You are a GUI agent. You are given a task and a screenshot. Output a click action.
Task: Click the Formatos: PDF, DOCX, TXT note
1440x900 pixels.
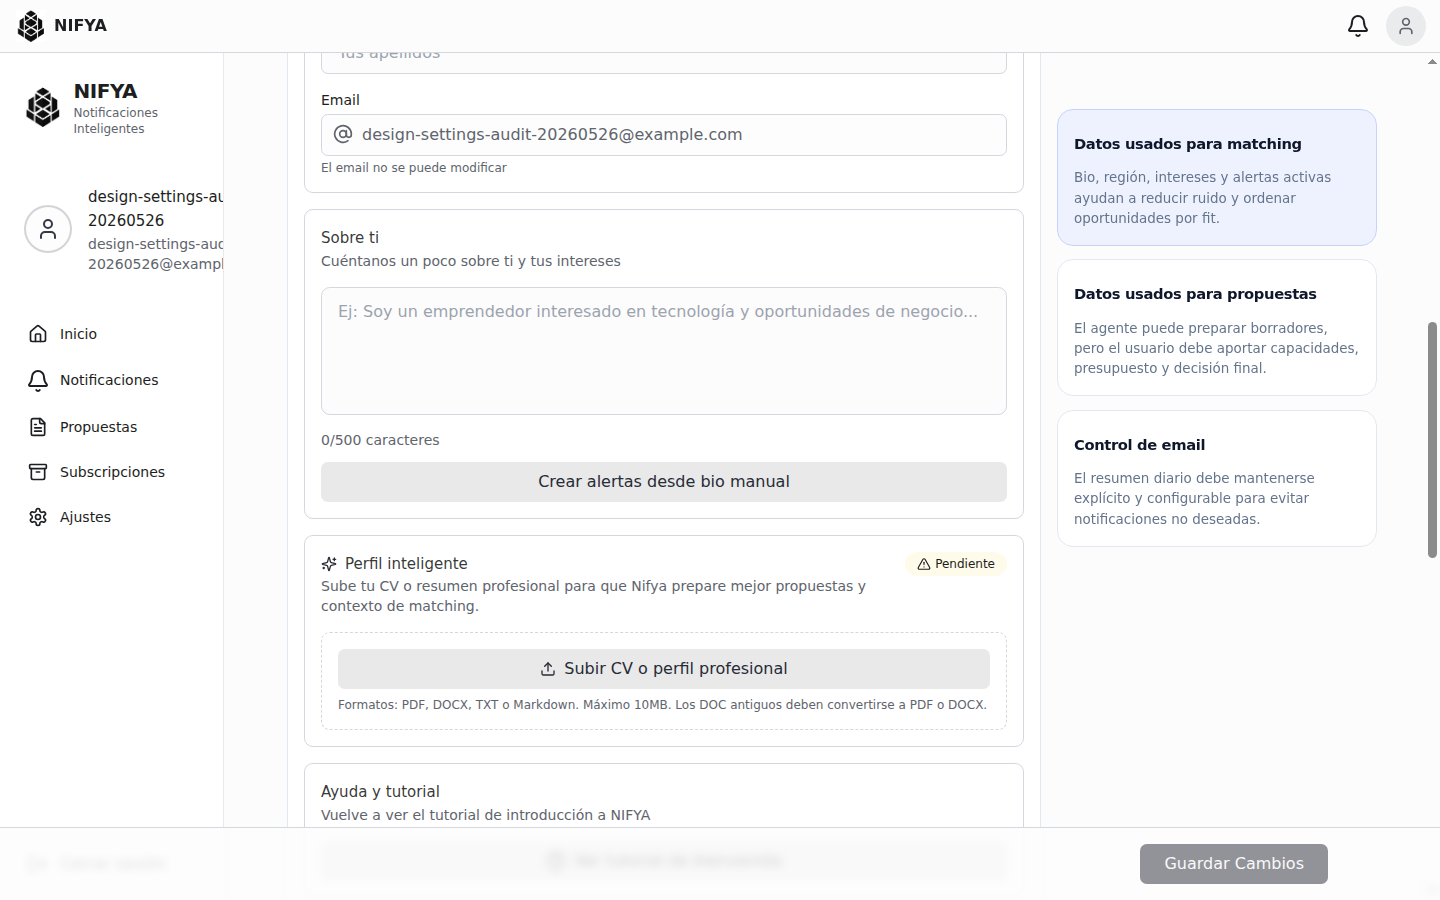click(x=662, y=705)
